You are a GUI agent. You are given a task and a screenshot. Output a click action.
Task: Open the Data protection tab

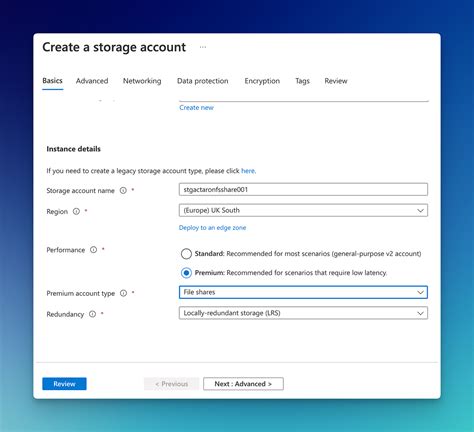click(203, 81)
